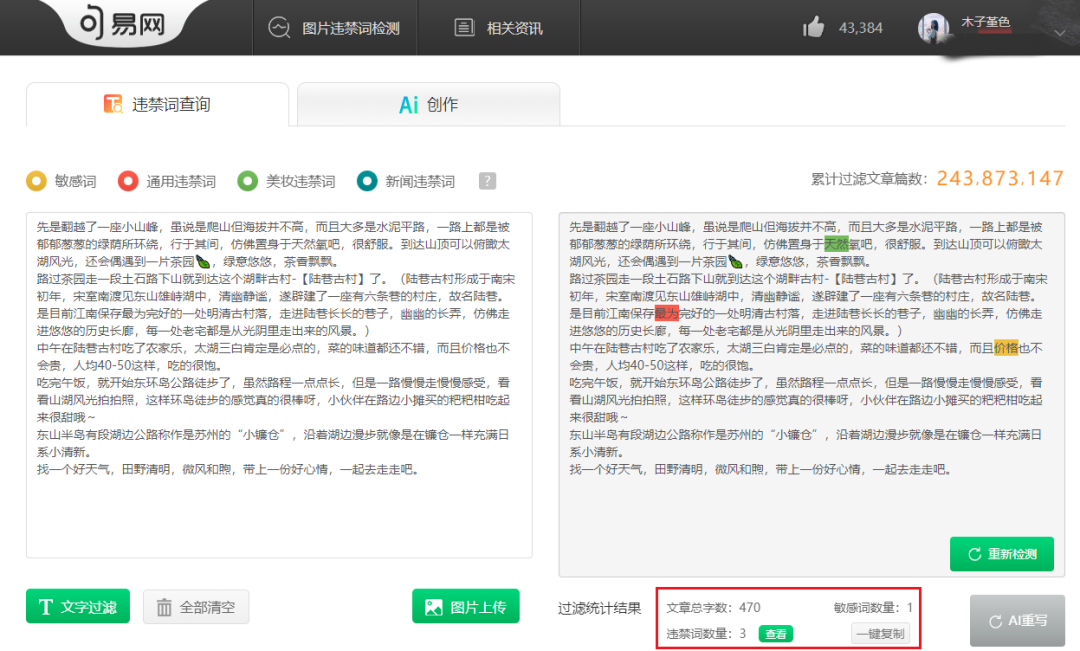
Task: Click the 一键复制 copy button
Action: click(881, 634)
